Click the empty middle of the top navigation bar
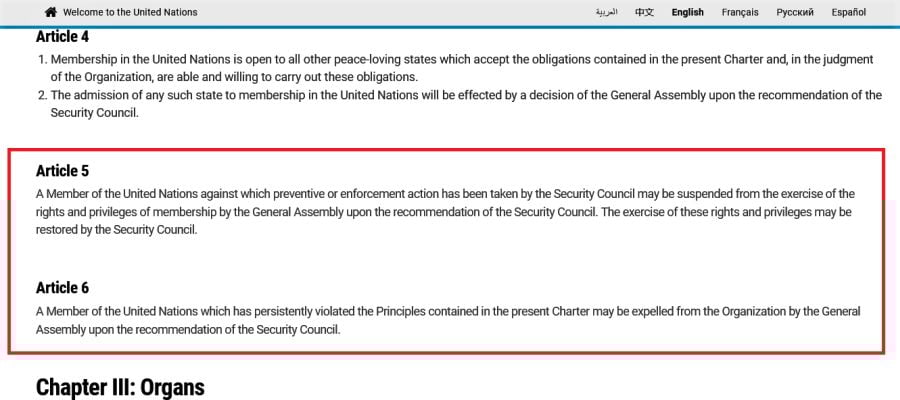Screen dimensions: 900x400 point(400,12)
